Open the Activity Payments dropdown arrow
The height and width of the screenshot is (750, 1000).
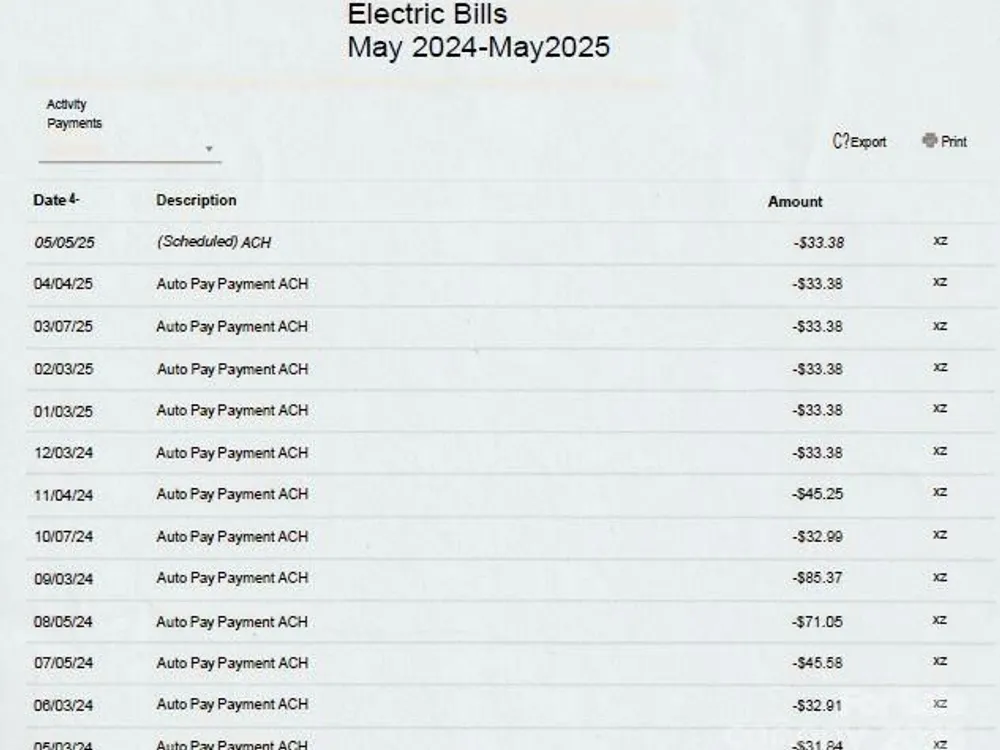click(x=209, y=149)
